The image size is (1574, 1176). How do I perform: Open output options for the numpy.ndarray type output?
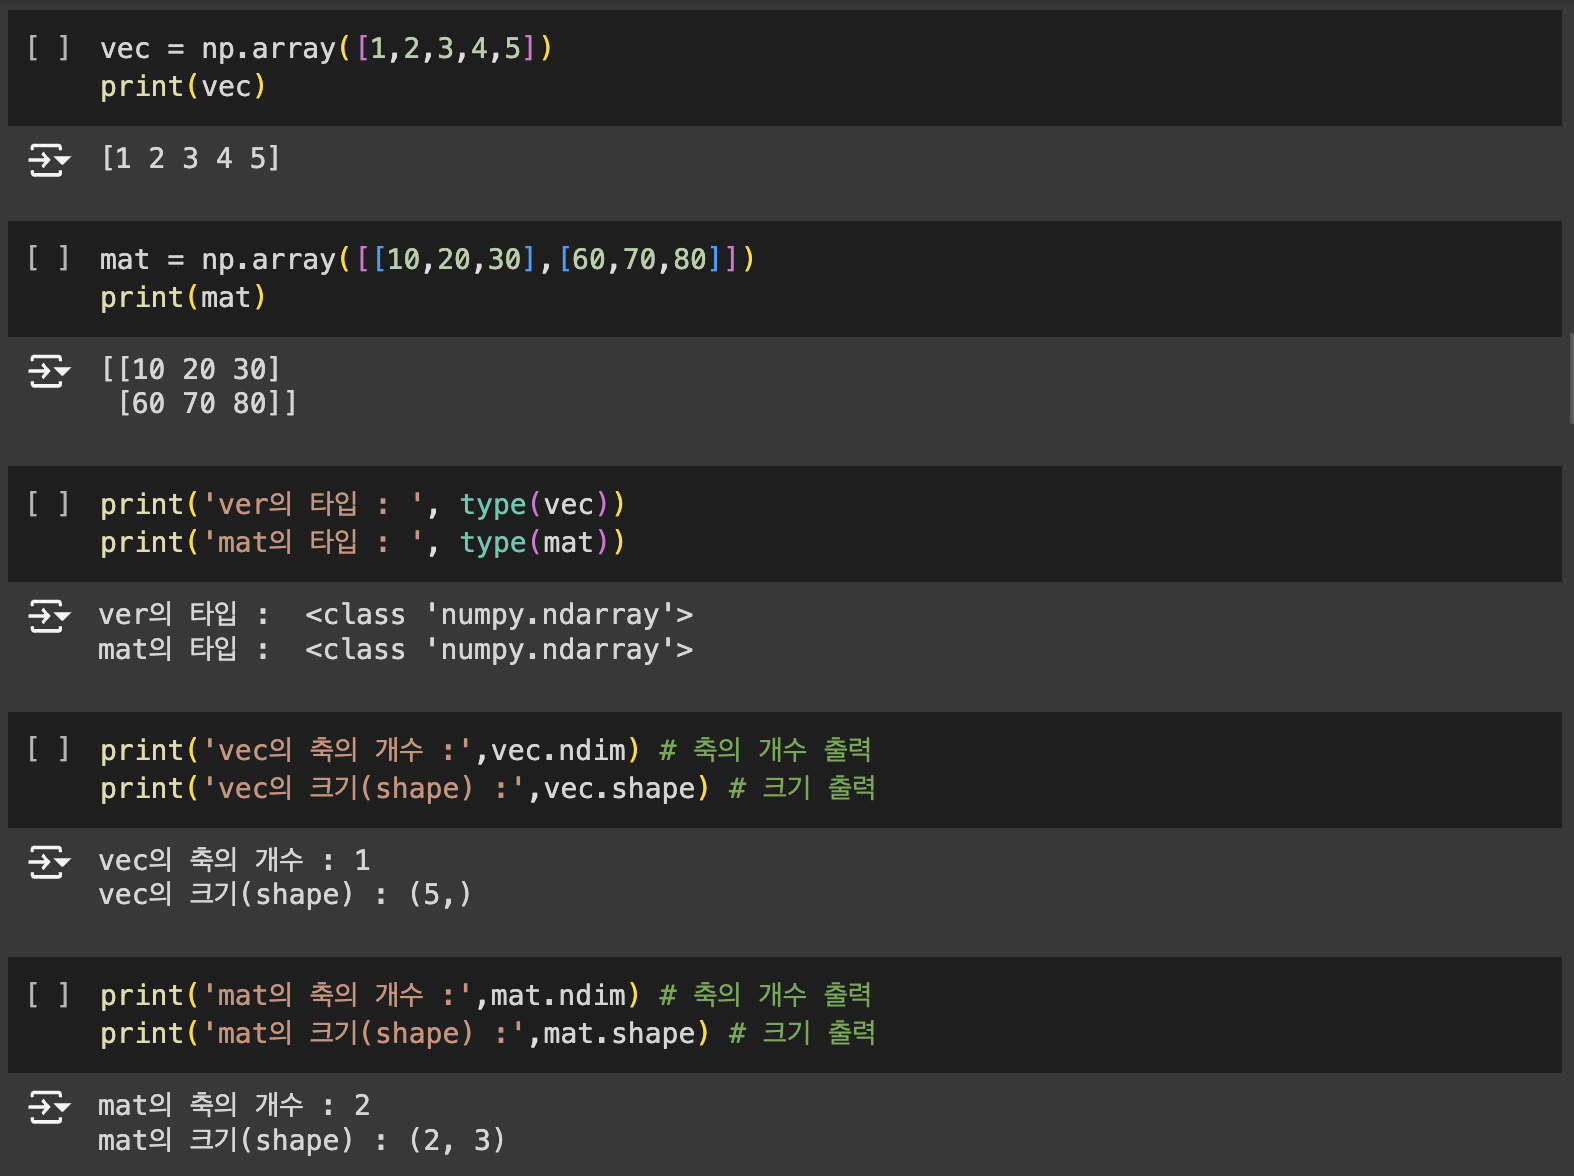pyautogui.click(x=49, y=616)
